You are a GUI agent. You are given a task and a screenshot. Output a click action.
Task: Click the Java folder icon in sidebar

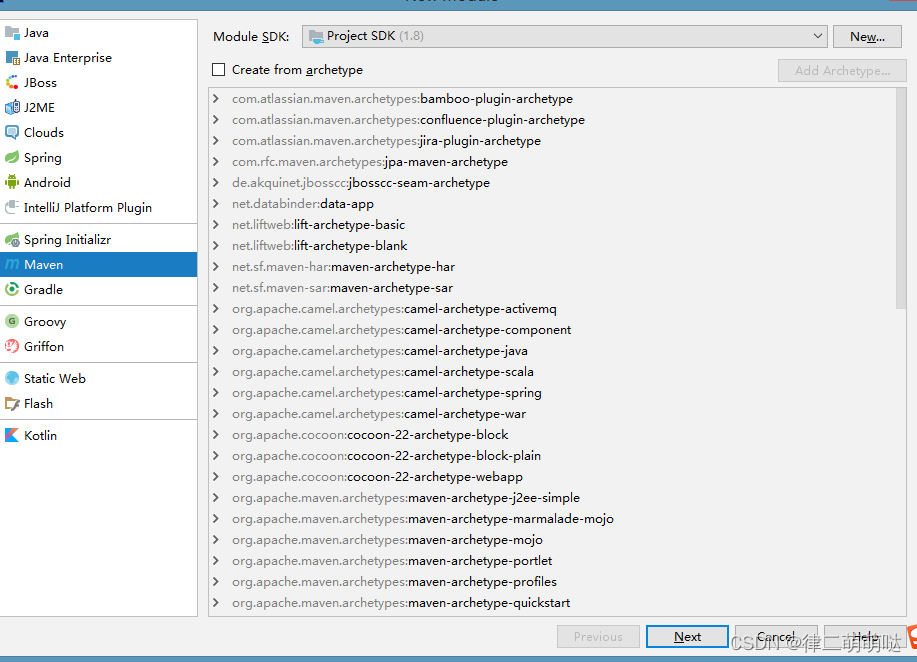click(12, 33)
